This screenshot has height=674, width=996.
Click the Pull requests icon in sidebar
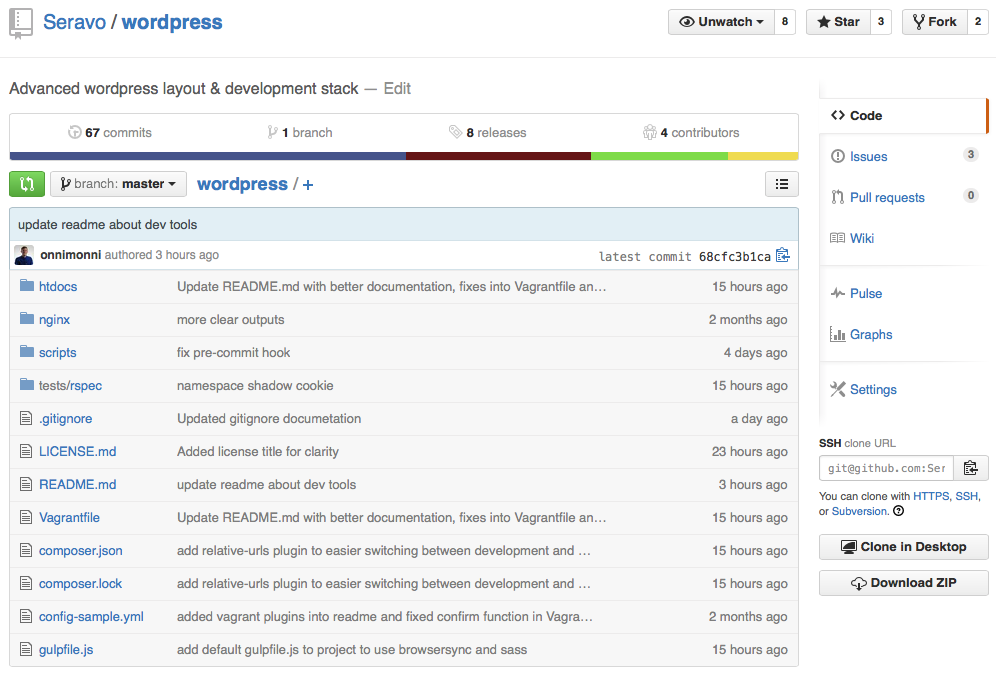(x=838, y=198)
